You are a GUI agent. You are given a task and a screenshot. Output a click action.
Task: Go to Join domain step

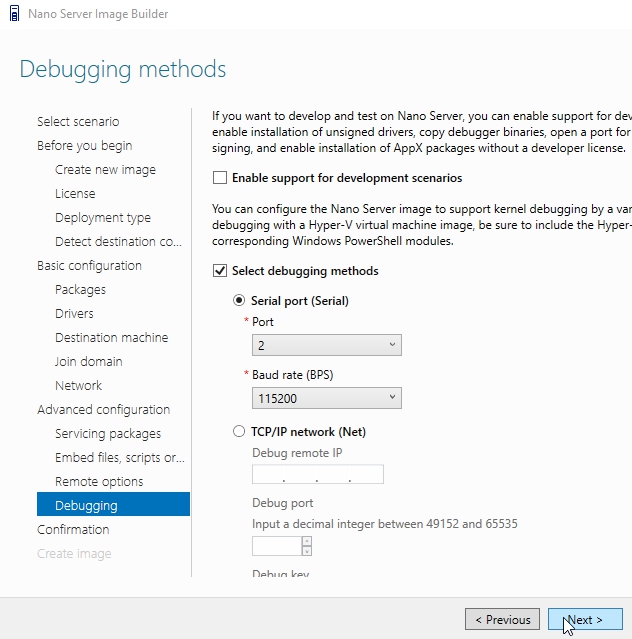pos(88,361)
